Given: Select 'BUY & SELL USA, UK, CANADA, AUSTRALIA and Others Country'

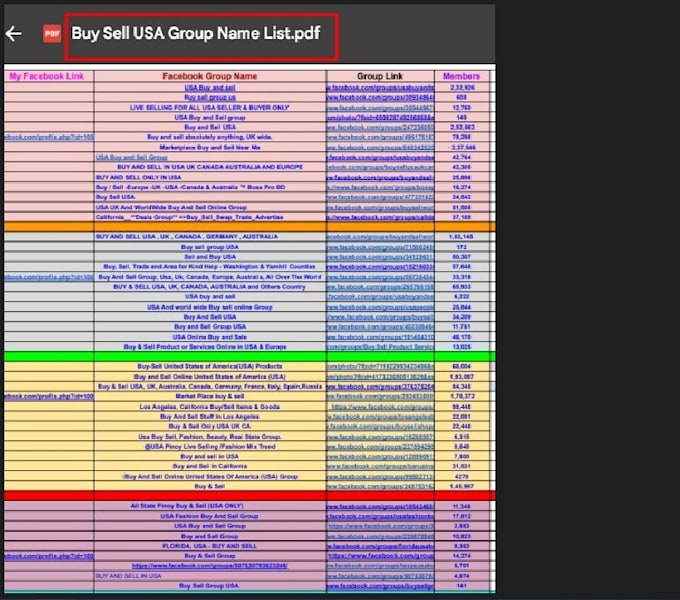Looking at the screenshot, I should coord(209,287).
